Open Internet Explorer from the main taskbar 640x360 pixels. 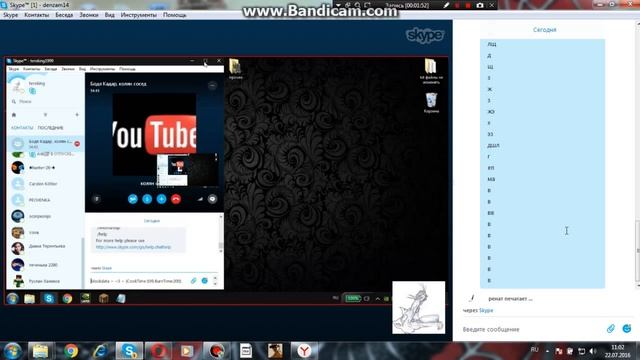tap(100, 351)
